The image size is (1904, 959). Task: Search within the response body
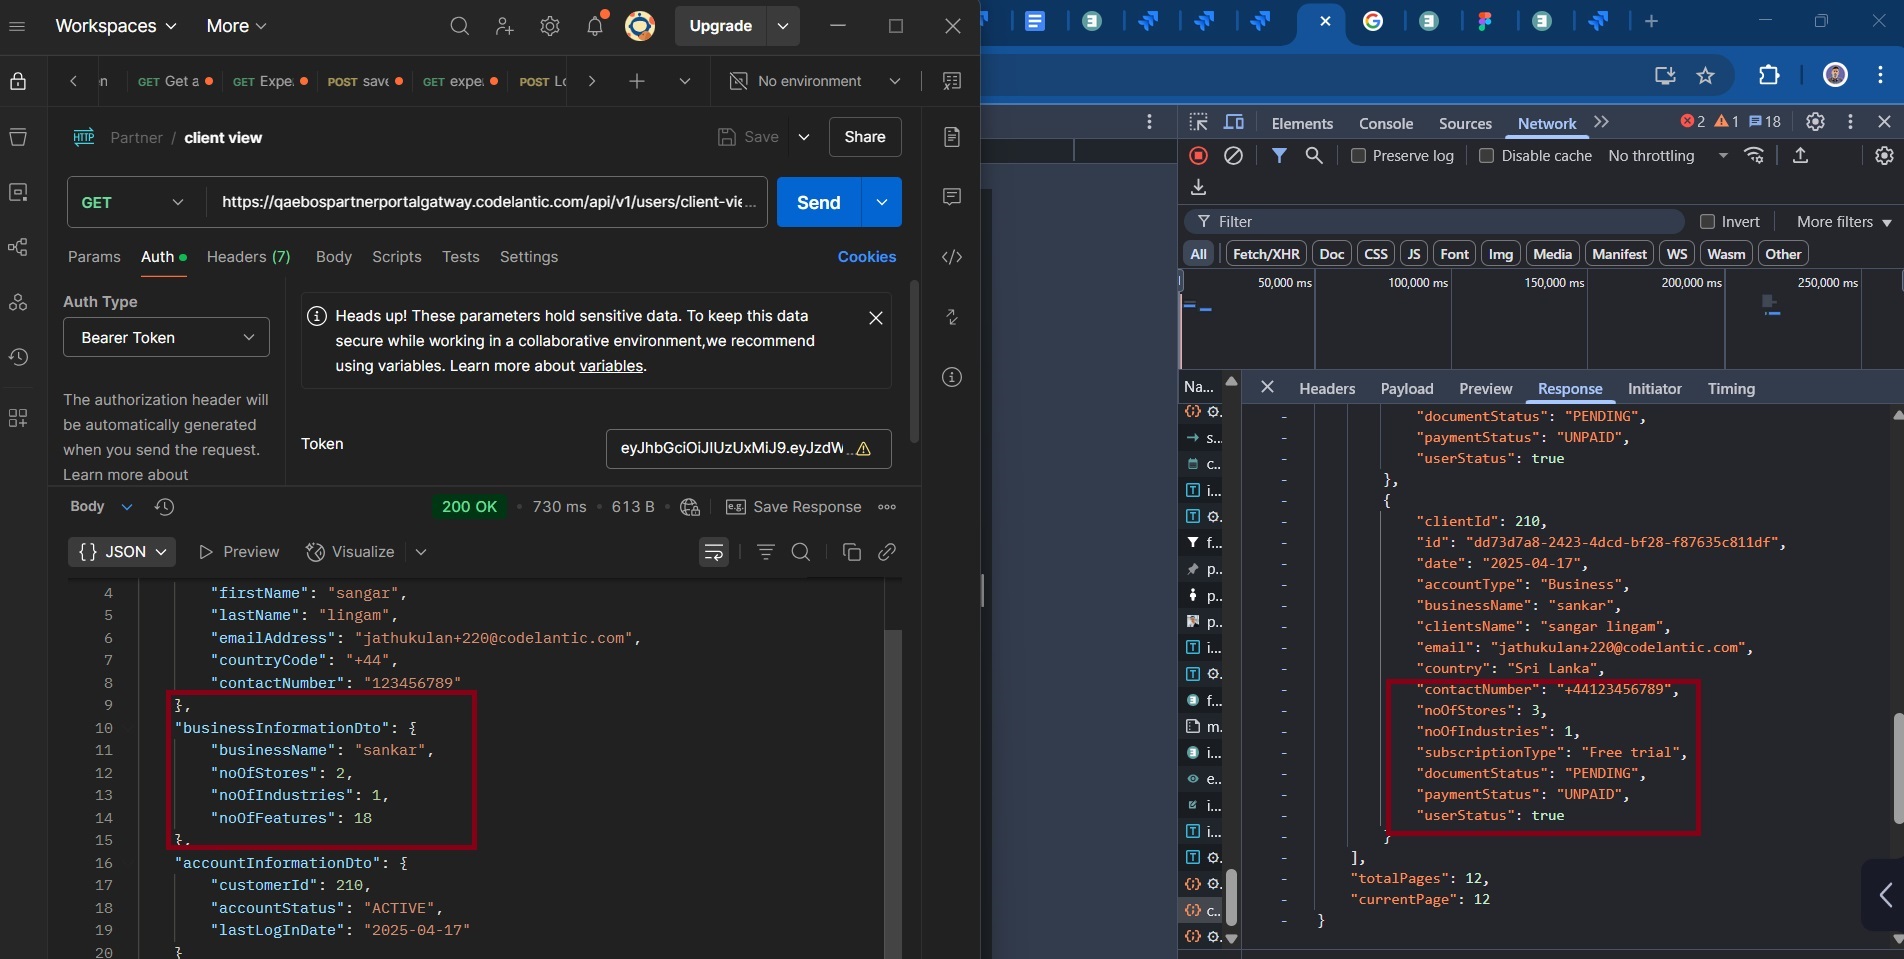pos(801,552)
